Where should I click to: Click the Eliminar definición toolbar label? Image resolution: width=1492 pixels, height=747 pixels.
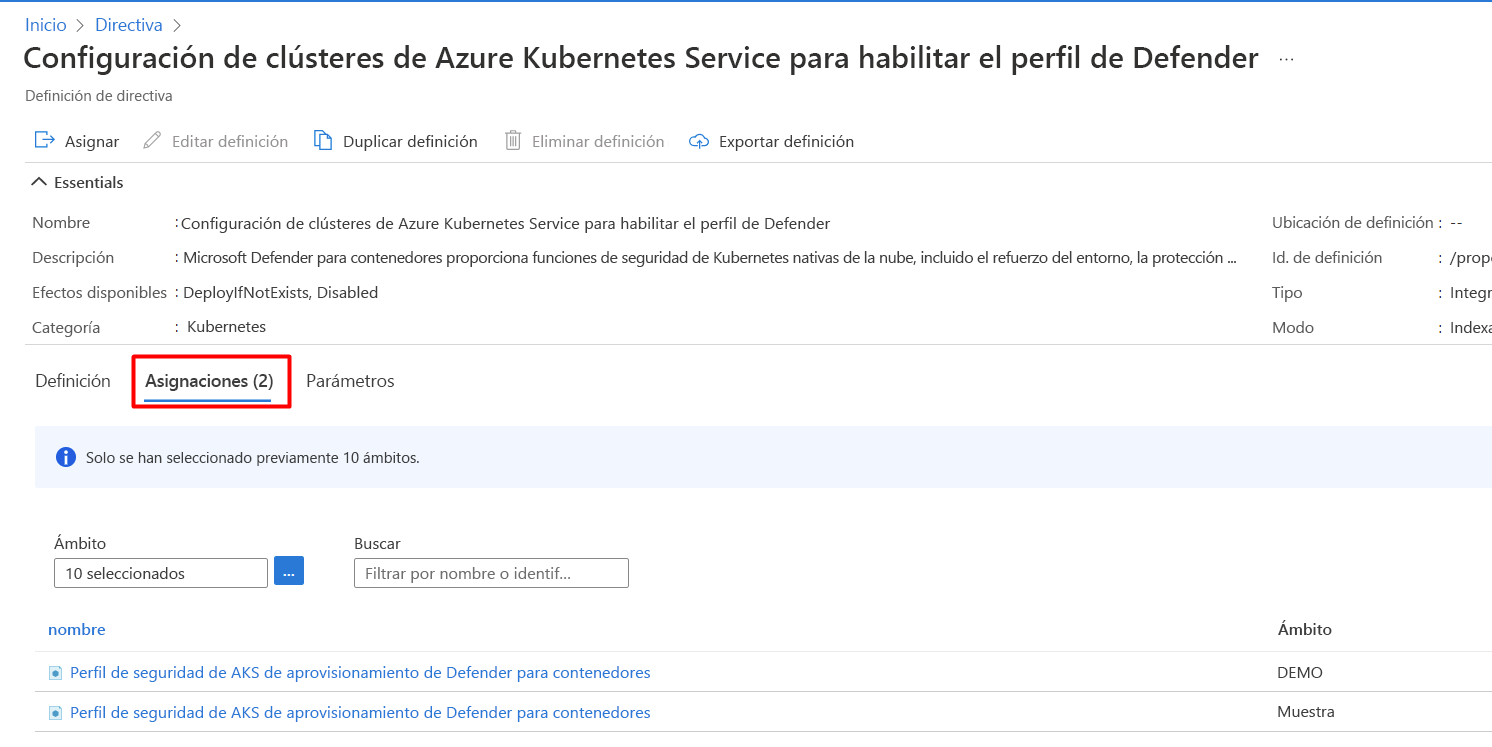[598, 142]
